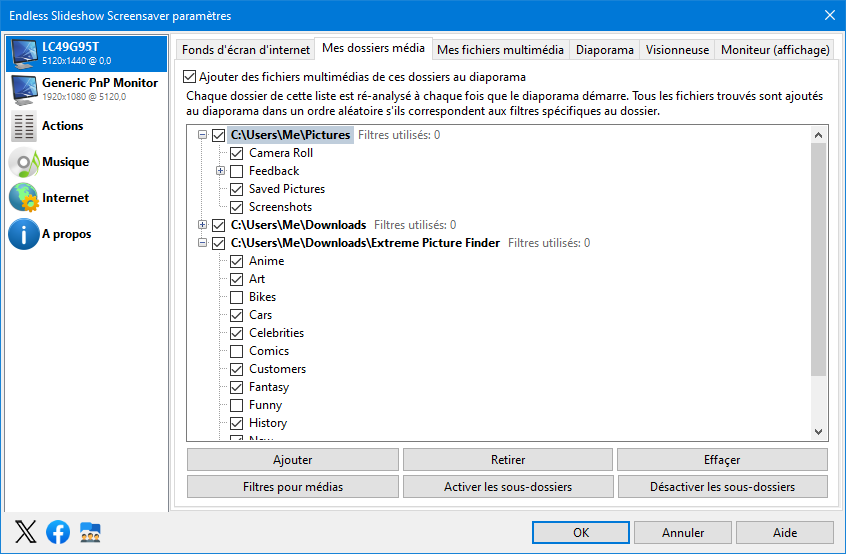Select the Generic PnP Monitor icon
The height and width of the screenshot is (554, 846).
click(24, 90)
